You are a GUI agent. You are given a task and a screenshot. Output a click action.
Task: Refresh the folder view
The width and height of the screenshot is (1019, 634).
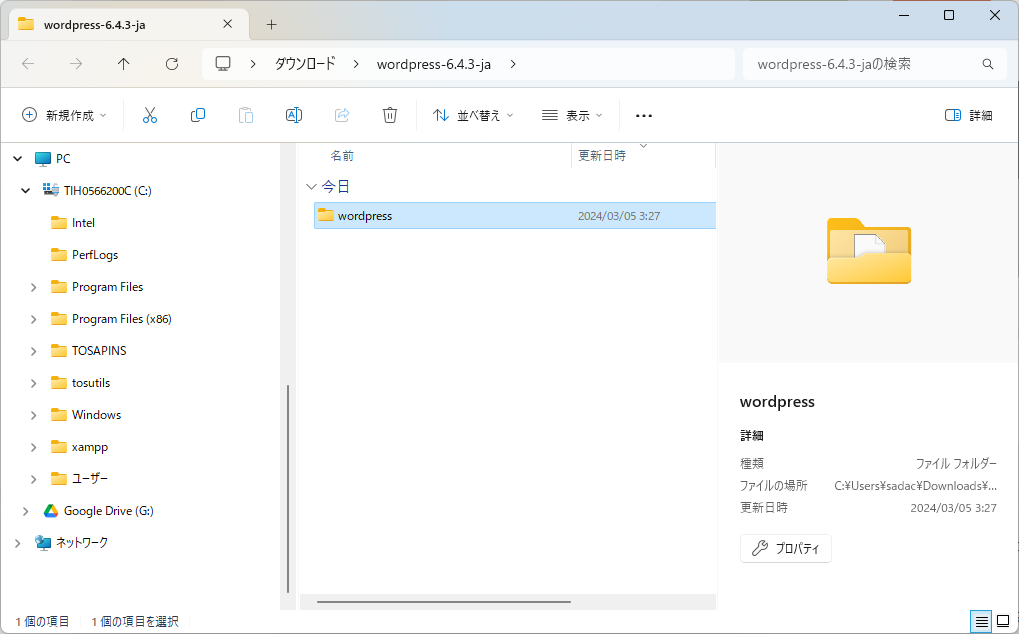coord(172,64)
